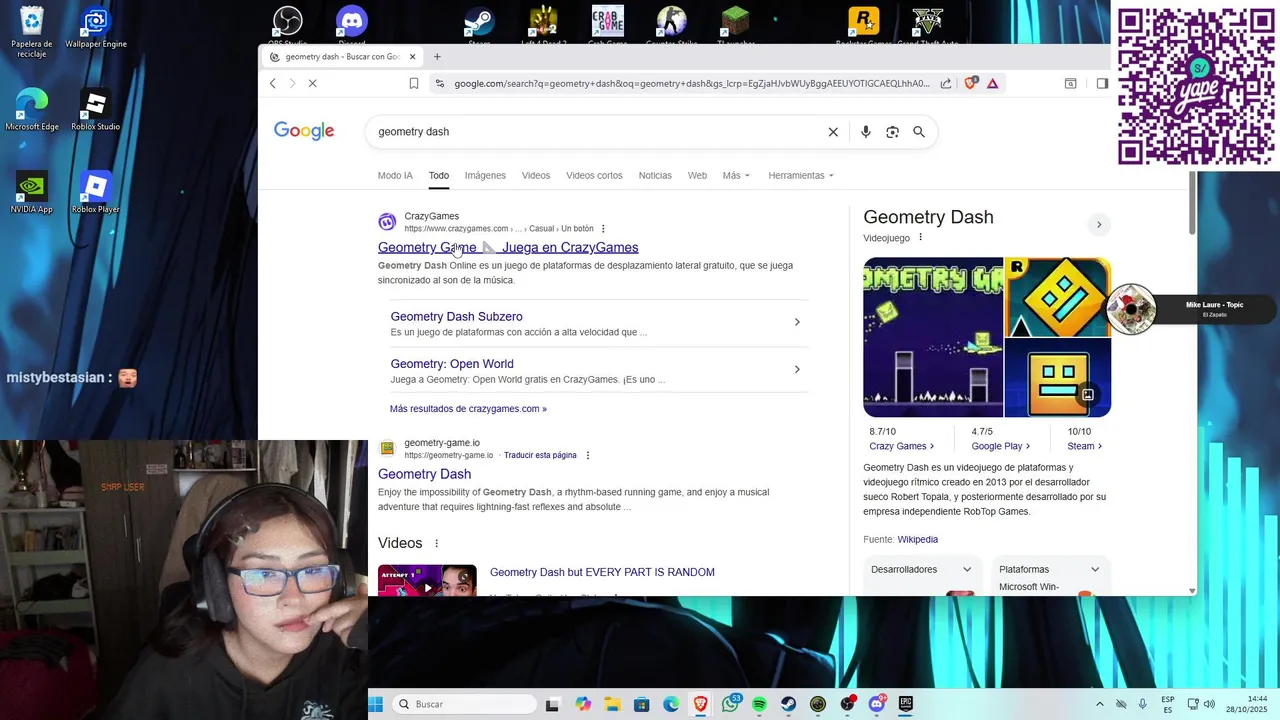This screenshot has width=1280, height=720.
Task: Open the Geometry Dash knowledge panel image
Action: (933, 337)
